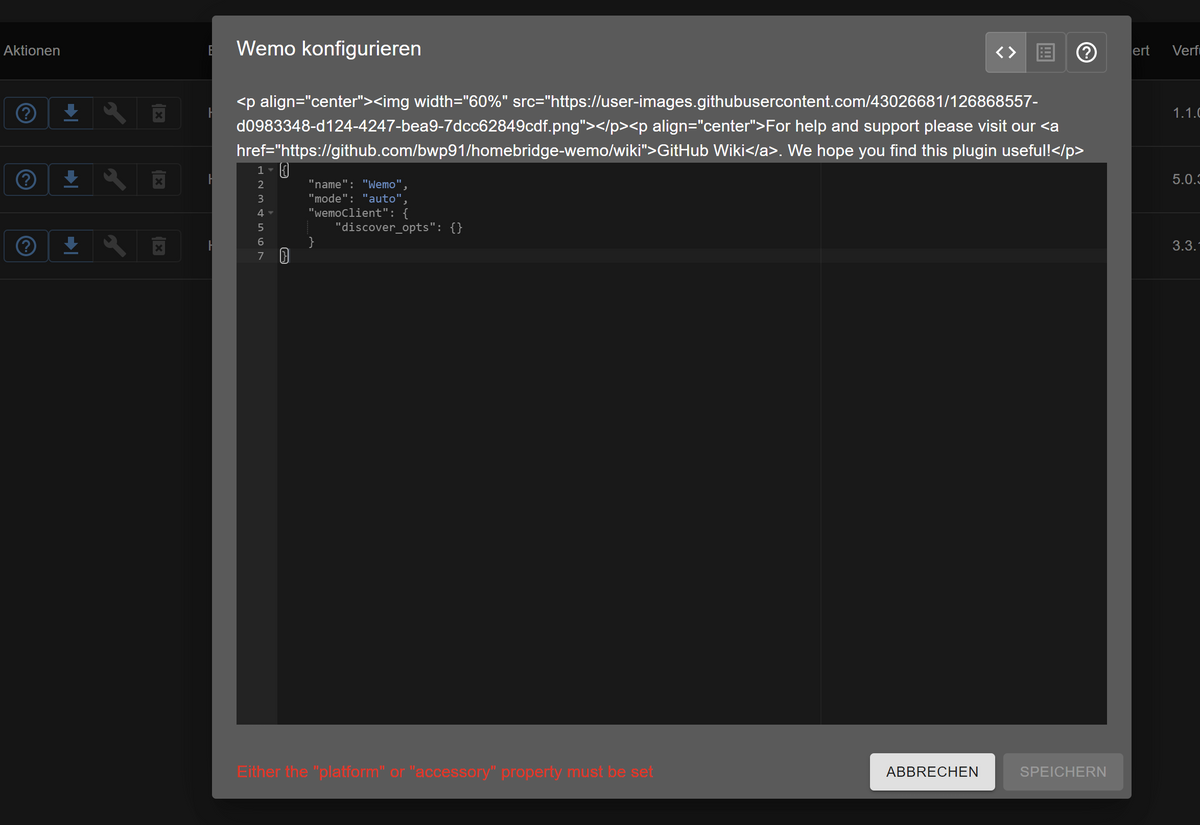
Task: Delete the plugin in the 1.1 version row
Action: coord(158,113)
